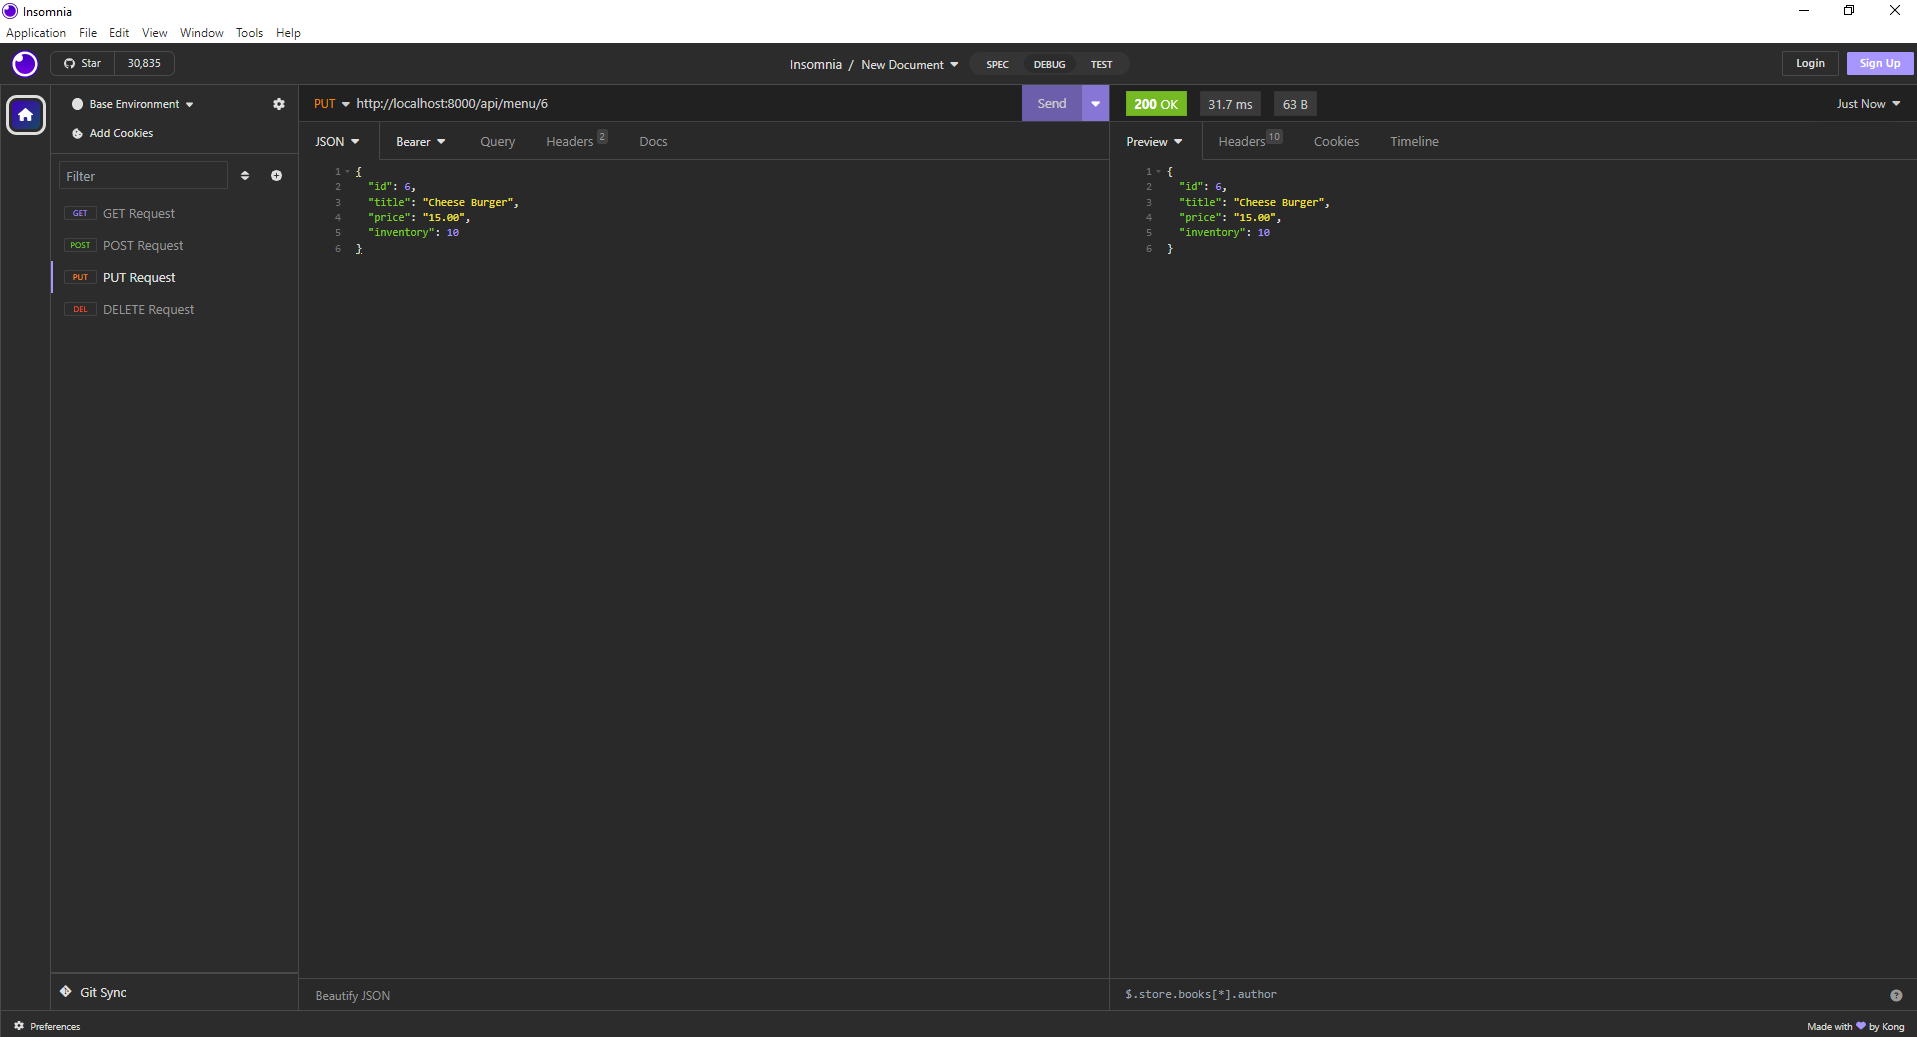
Task: Open the Home dashboard icon
Action: (26, 115)
